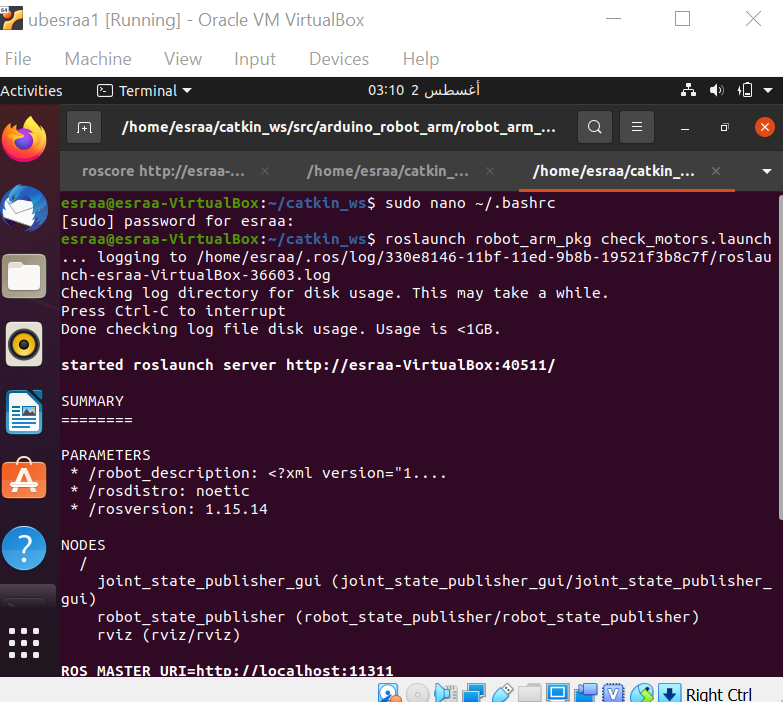Click the new terminal tab button

[84, 127]
